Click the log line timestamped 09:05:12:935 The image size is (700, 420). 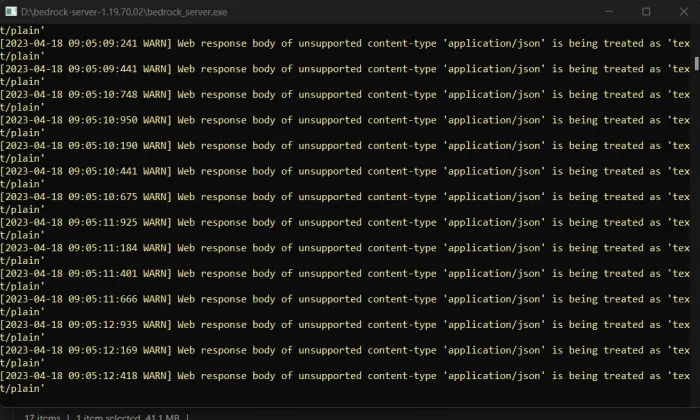point(345,324)
